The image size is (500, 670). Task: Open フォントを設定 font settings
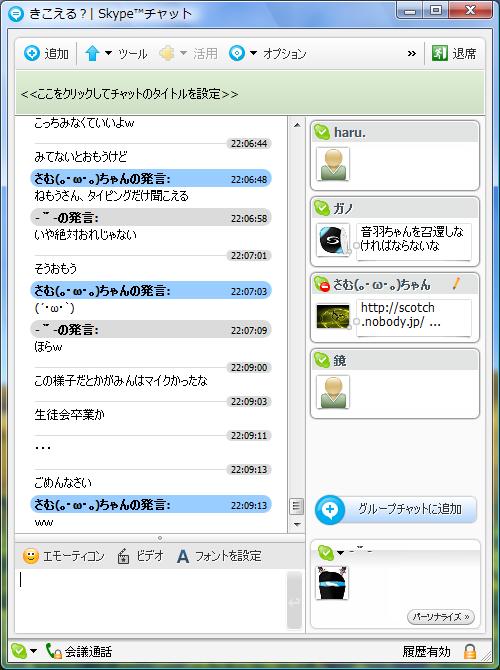pos(219,556)
